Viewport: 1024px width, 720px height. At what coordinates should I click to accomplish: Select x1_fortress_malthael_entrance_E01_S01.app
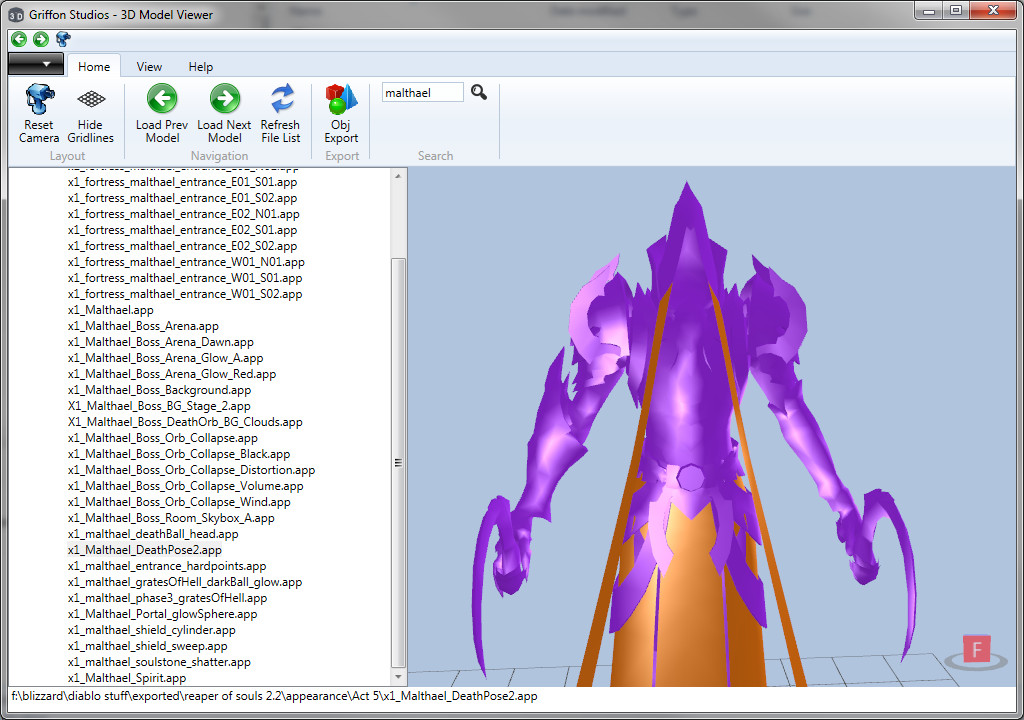pyautogui.click(x=182, y=182)
